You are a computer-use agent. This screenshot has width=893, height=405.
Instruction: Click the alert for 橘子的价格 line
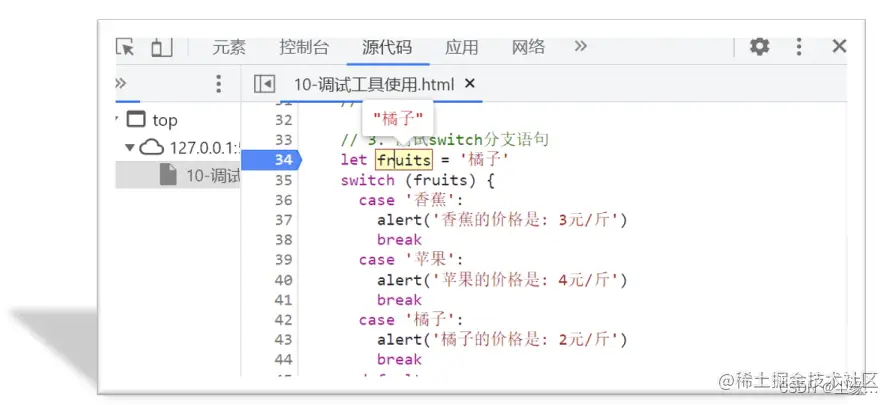click(x=502, y=340)
